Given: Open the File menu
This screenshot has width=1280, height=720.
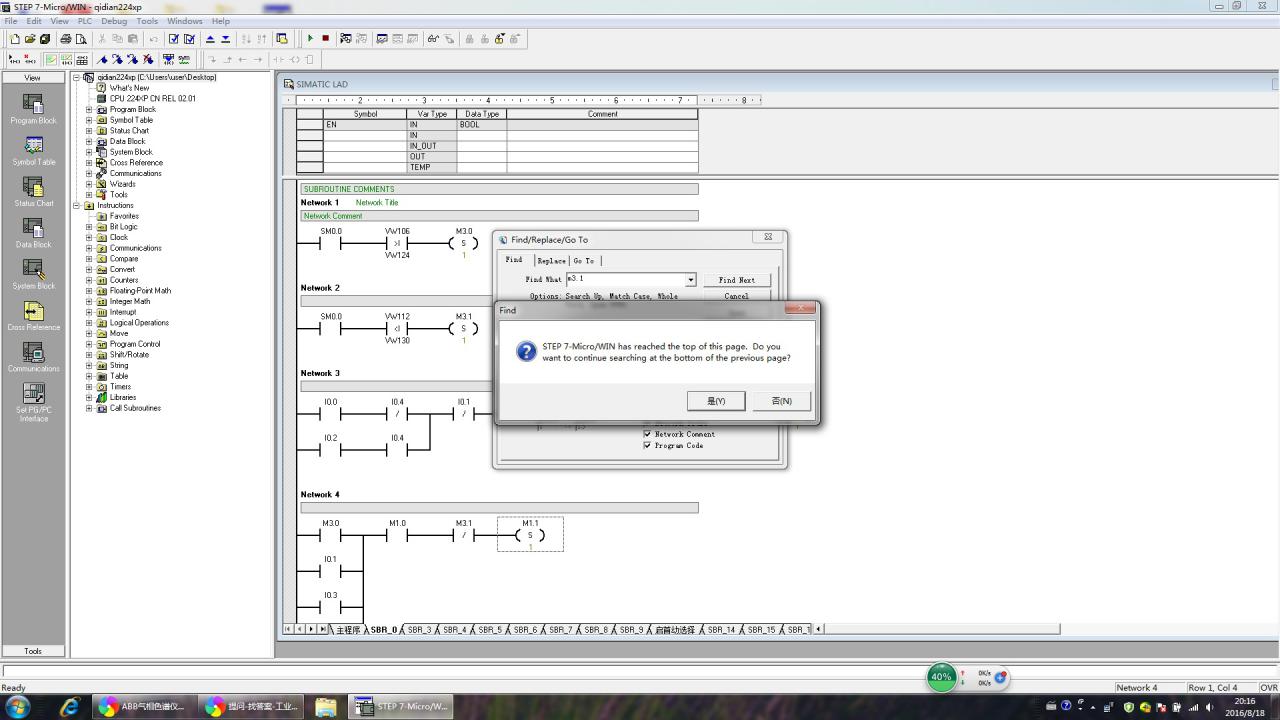Looking at the screenshot, I should [x=11, y=21].
